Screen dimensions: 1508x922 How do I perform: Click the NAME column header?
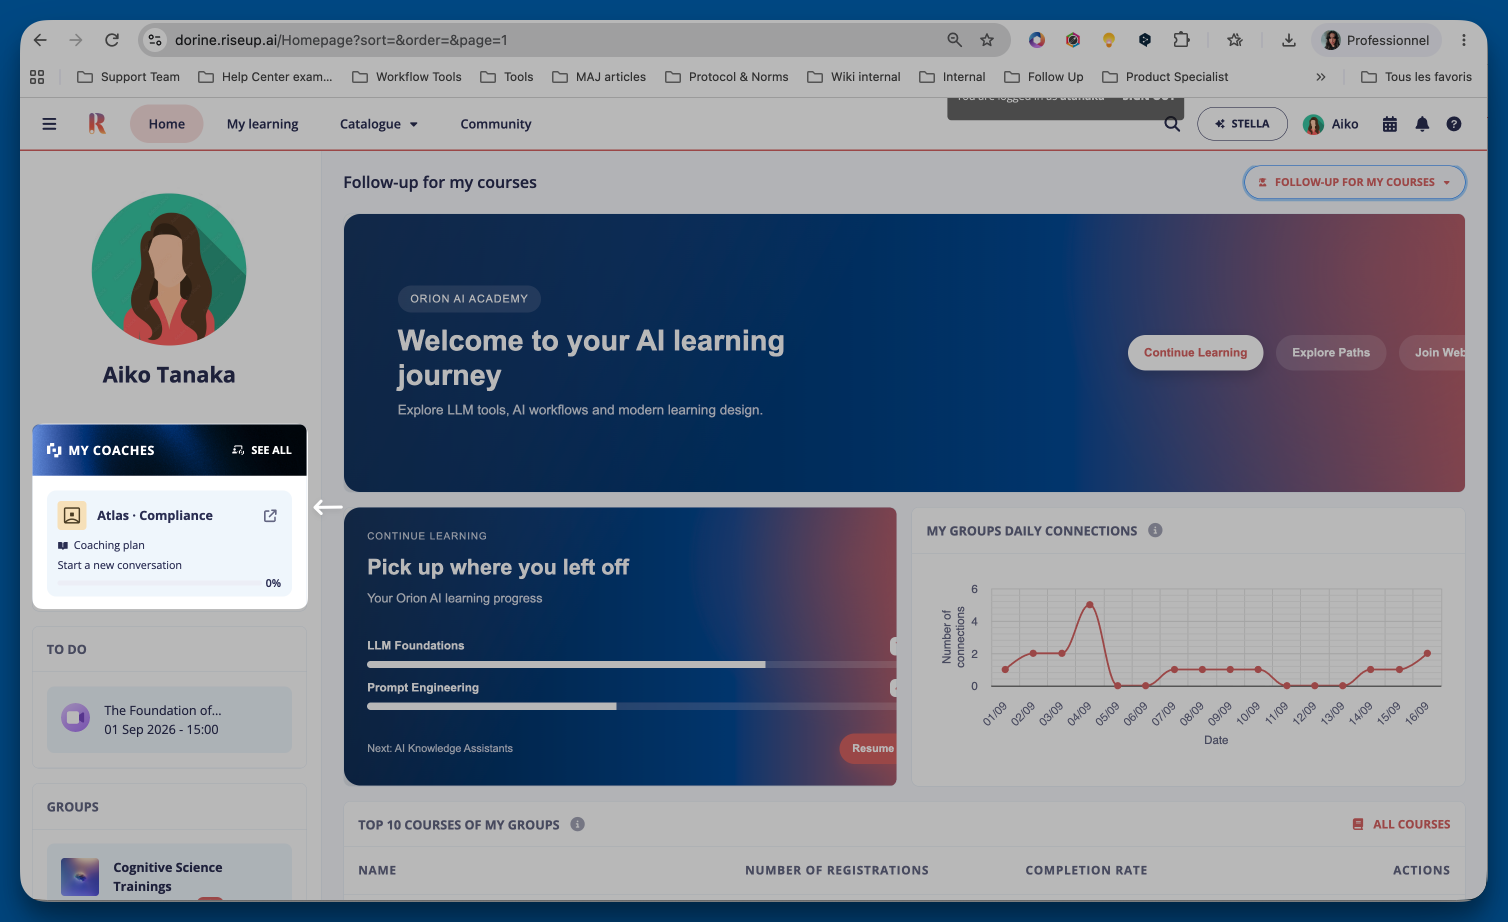click(x=377, y=870)
